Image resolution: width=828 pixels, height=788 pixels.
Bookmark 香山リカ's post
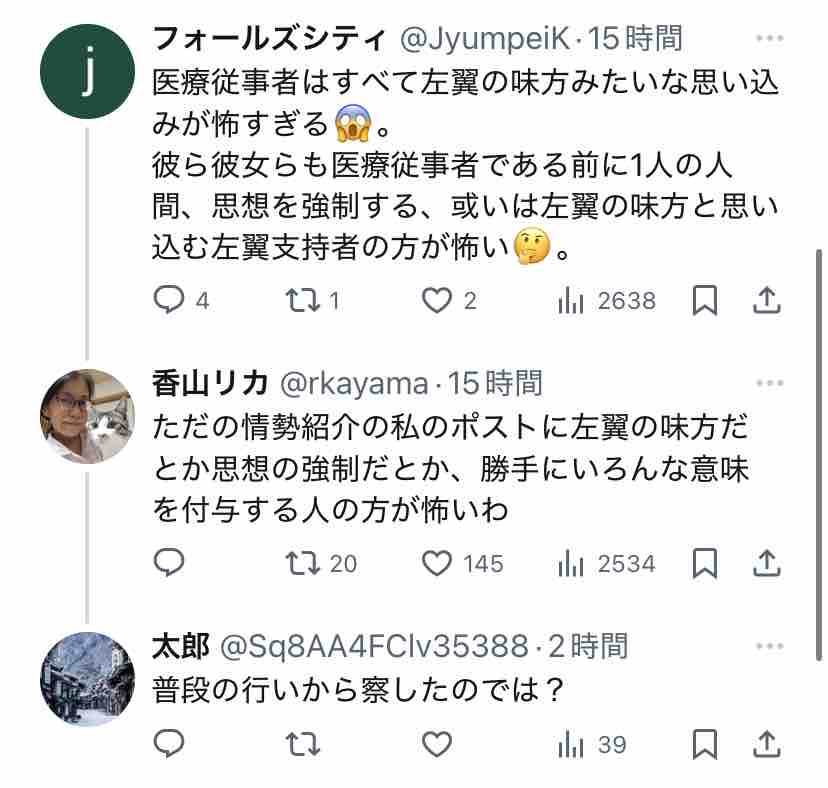[x=705, y=563]
